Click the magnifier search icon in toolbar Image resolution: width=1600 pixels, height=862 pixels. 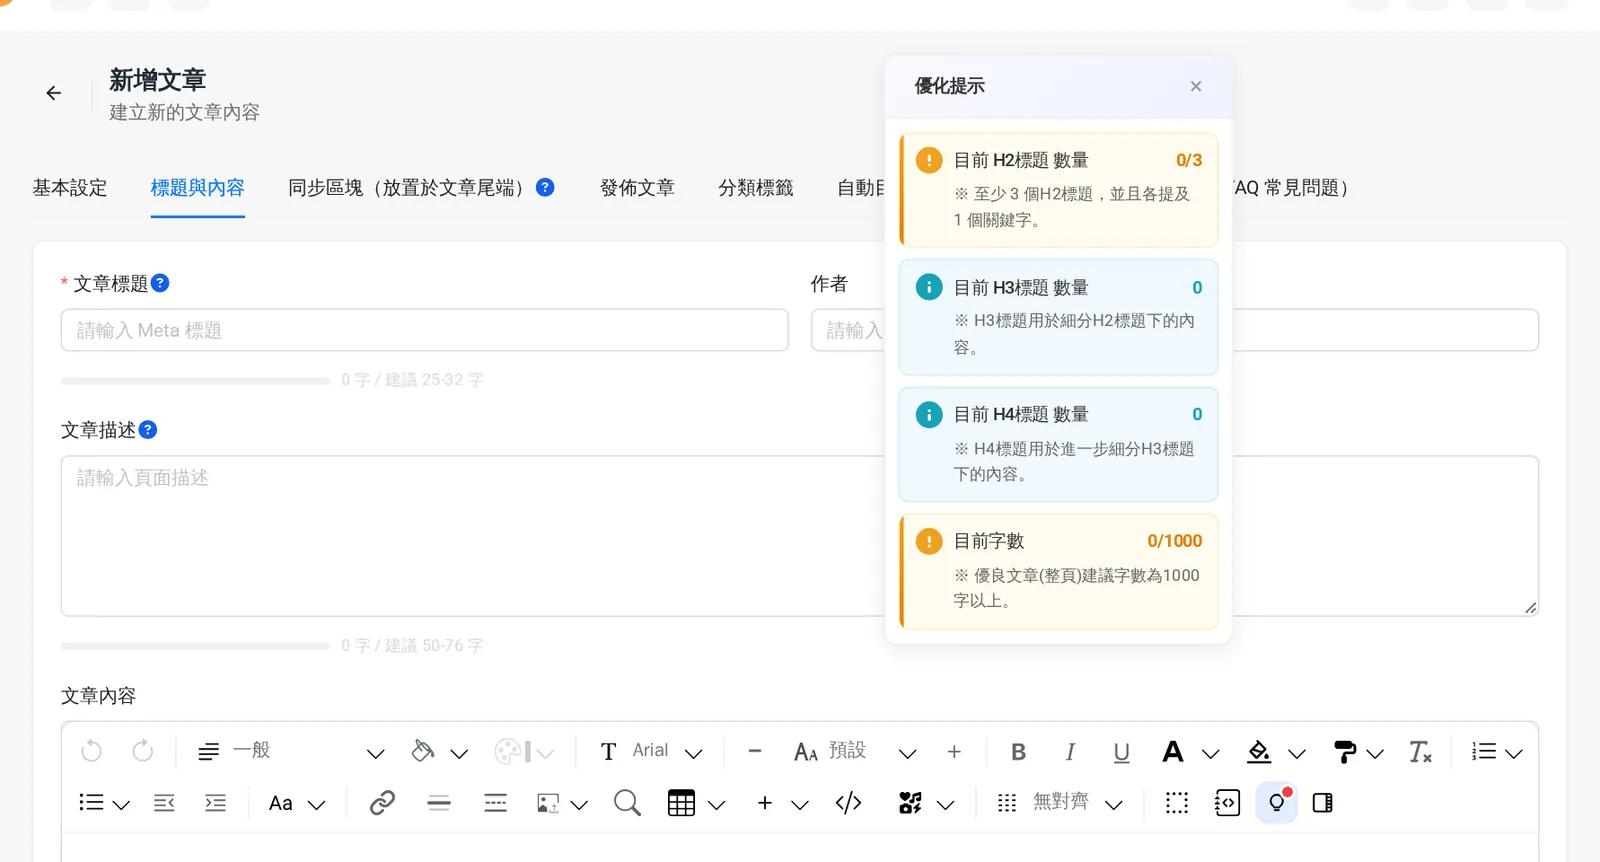pyautogui.click(x=627, y=803)
